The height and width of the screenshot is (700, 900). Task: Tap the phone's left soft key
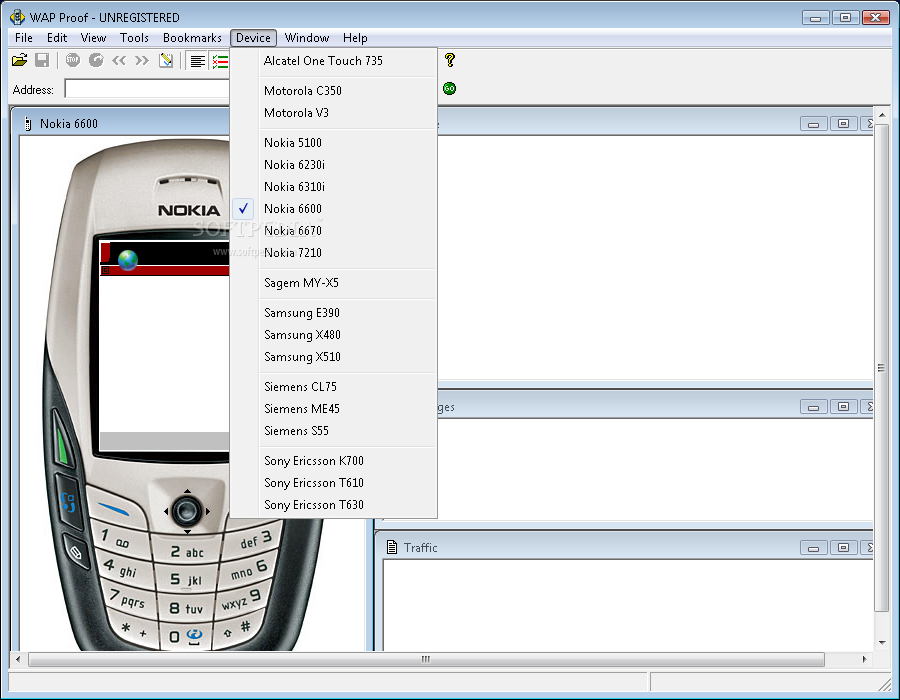point(115,508)
